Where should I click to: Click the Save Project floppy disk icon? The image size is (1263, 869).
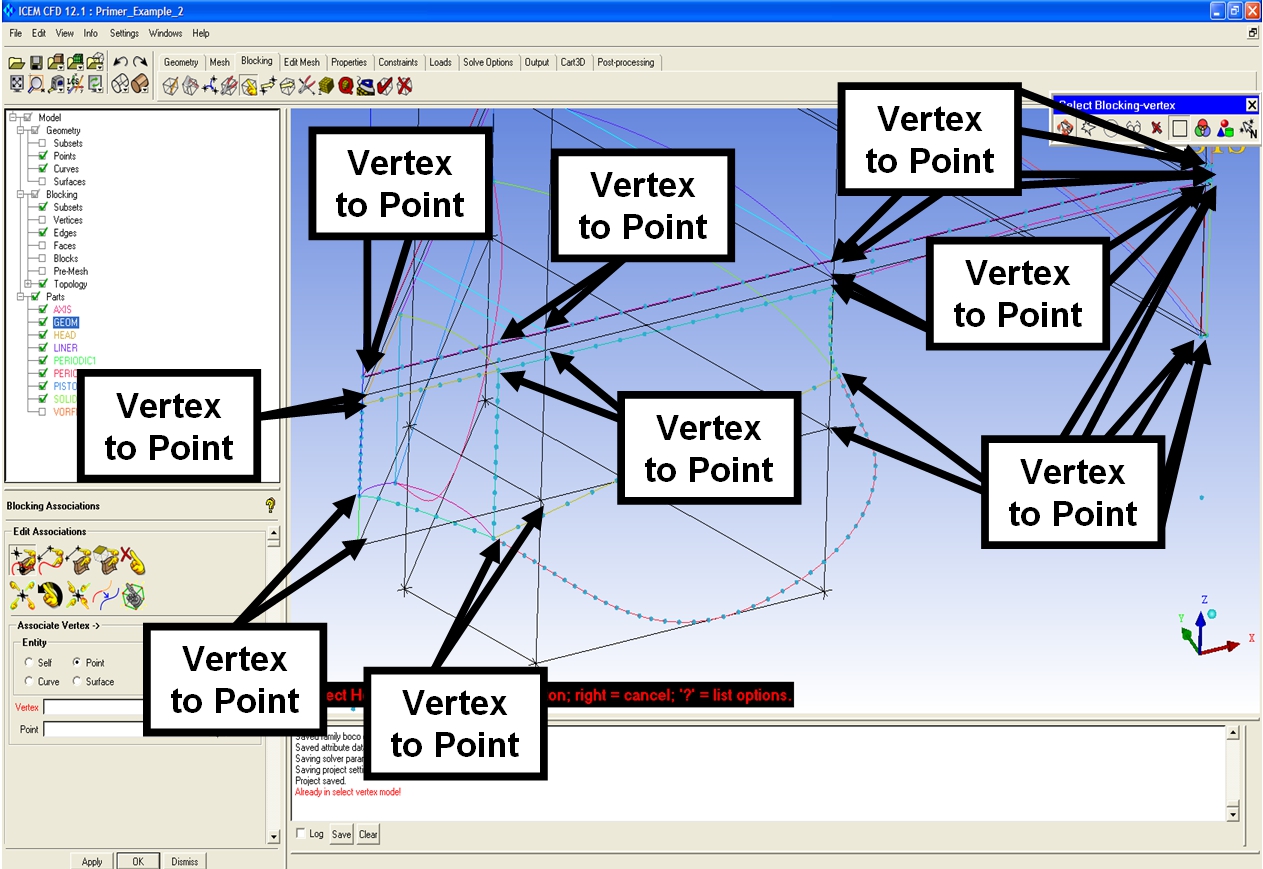[36, 62]
